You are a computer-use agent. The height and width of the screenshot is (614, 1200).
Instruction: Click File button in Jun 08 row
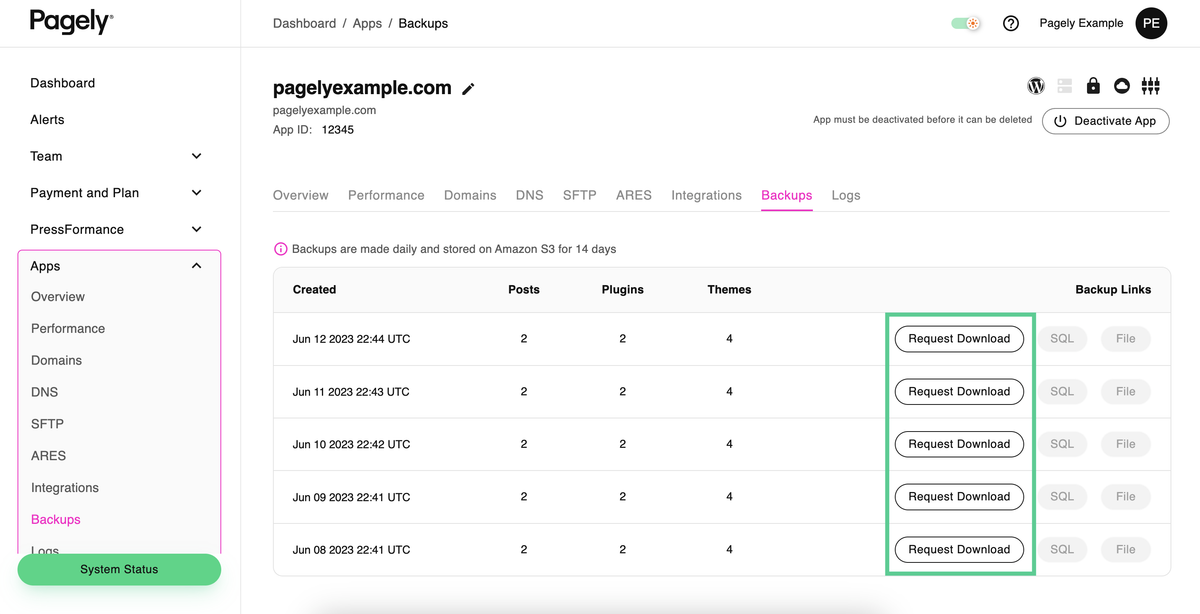coord(1126,549)
